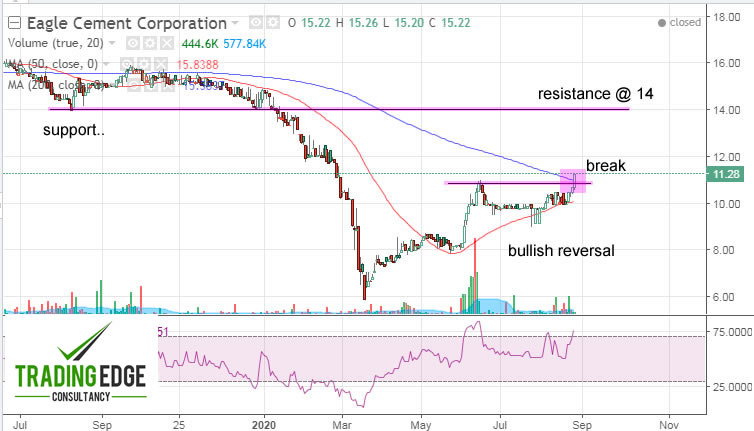This screenshot has width=754, height=431.
Task: Click the Open value 15.22
Action: click(315, 23)
